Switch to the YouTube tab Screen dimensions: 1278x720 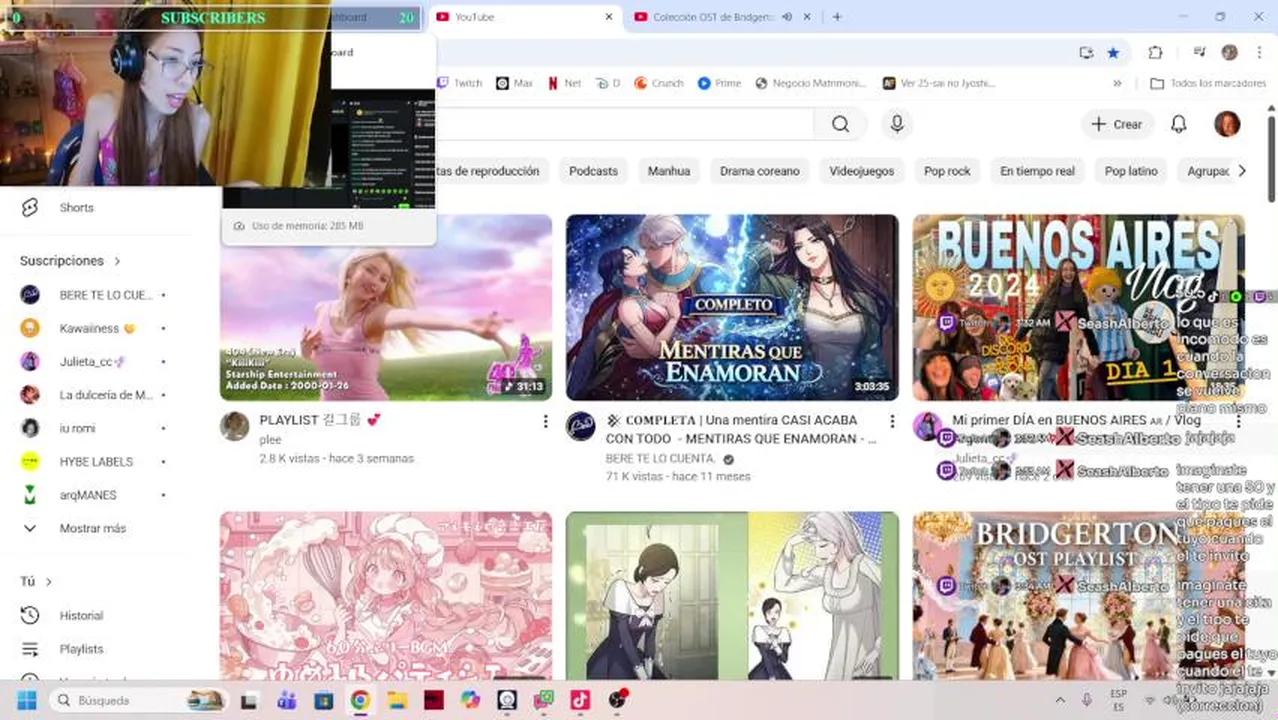(x=520, y=17)
